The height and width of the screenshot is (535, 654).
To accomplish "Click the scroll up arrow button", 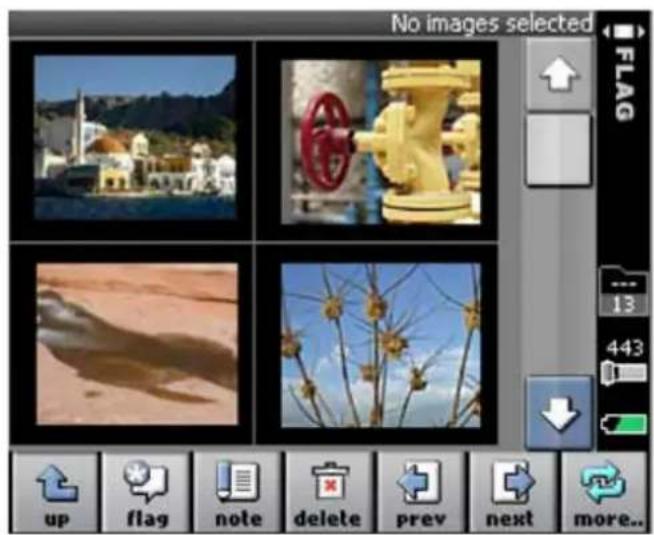I will point(558,74).
